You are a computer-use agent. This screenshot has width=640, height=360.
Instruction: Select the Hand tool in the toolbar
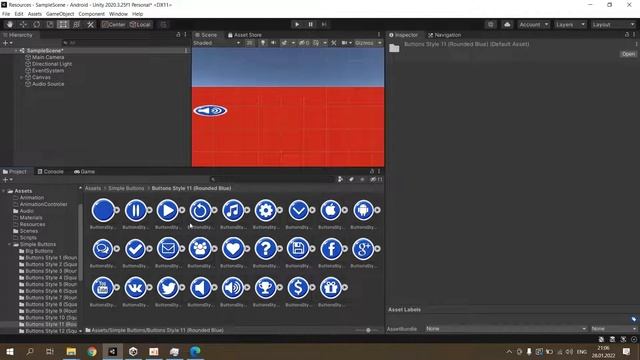[x=10, y=24]
